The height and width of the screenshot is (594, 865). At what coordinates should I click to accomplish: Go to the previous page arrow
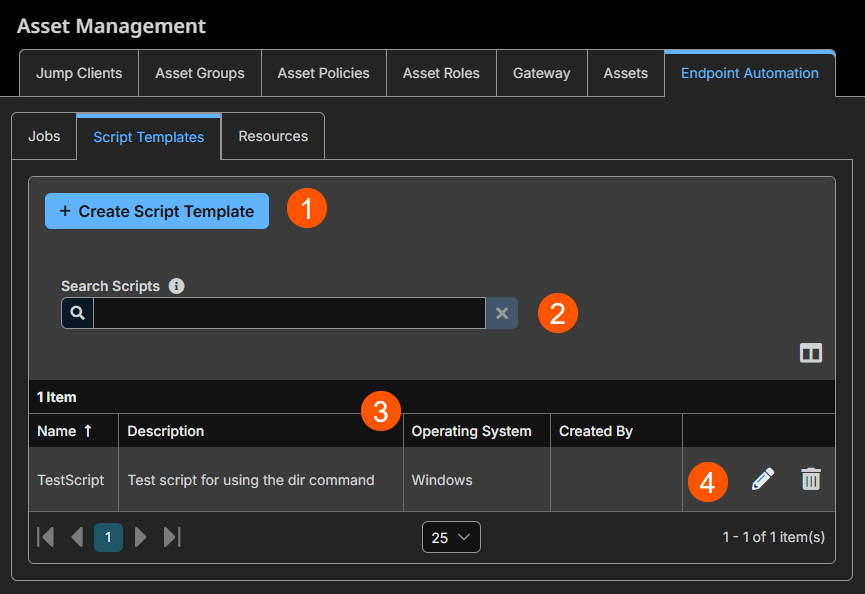[77, 537]
